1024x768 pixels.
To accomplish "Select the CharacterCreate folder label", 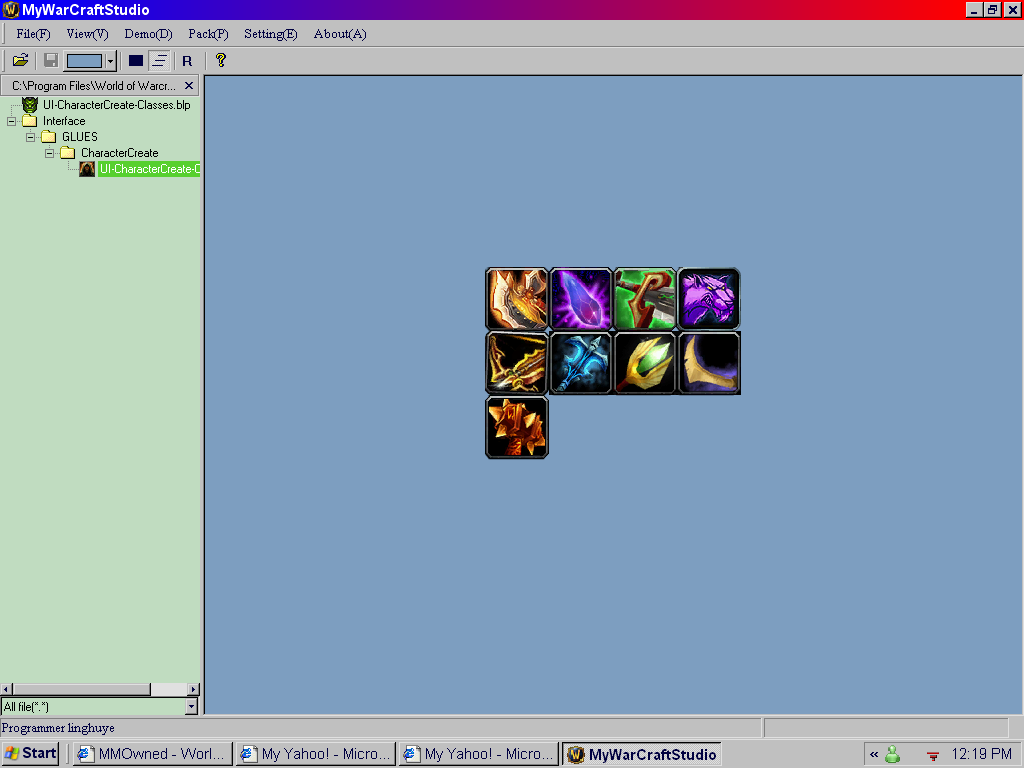I will coord(120,153).
